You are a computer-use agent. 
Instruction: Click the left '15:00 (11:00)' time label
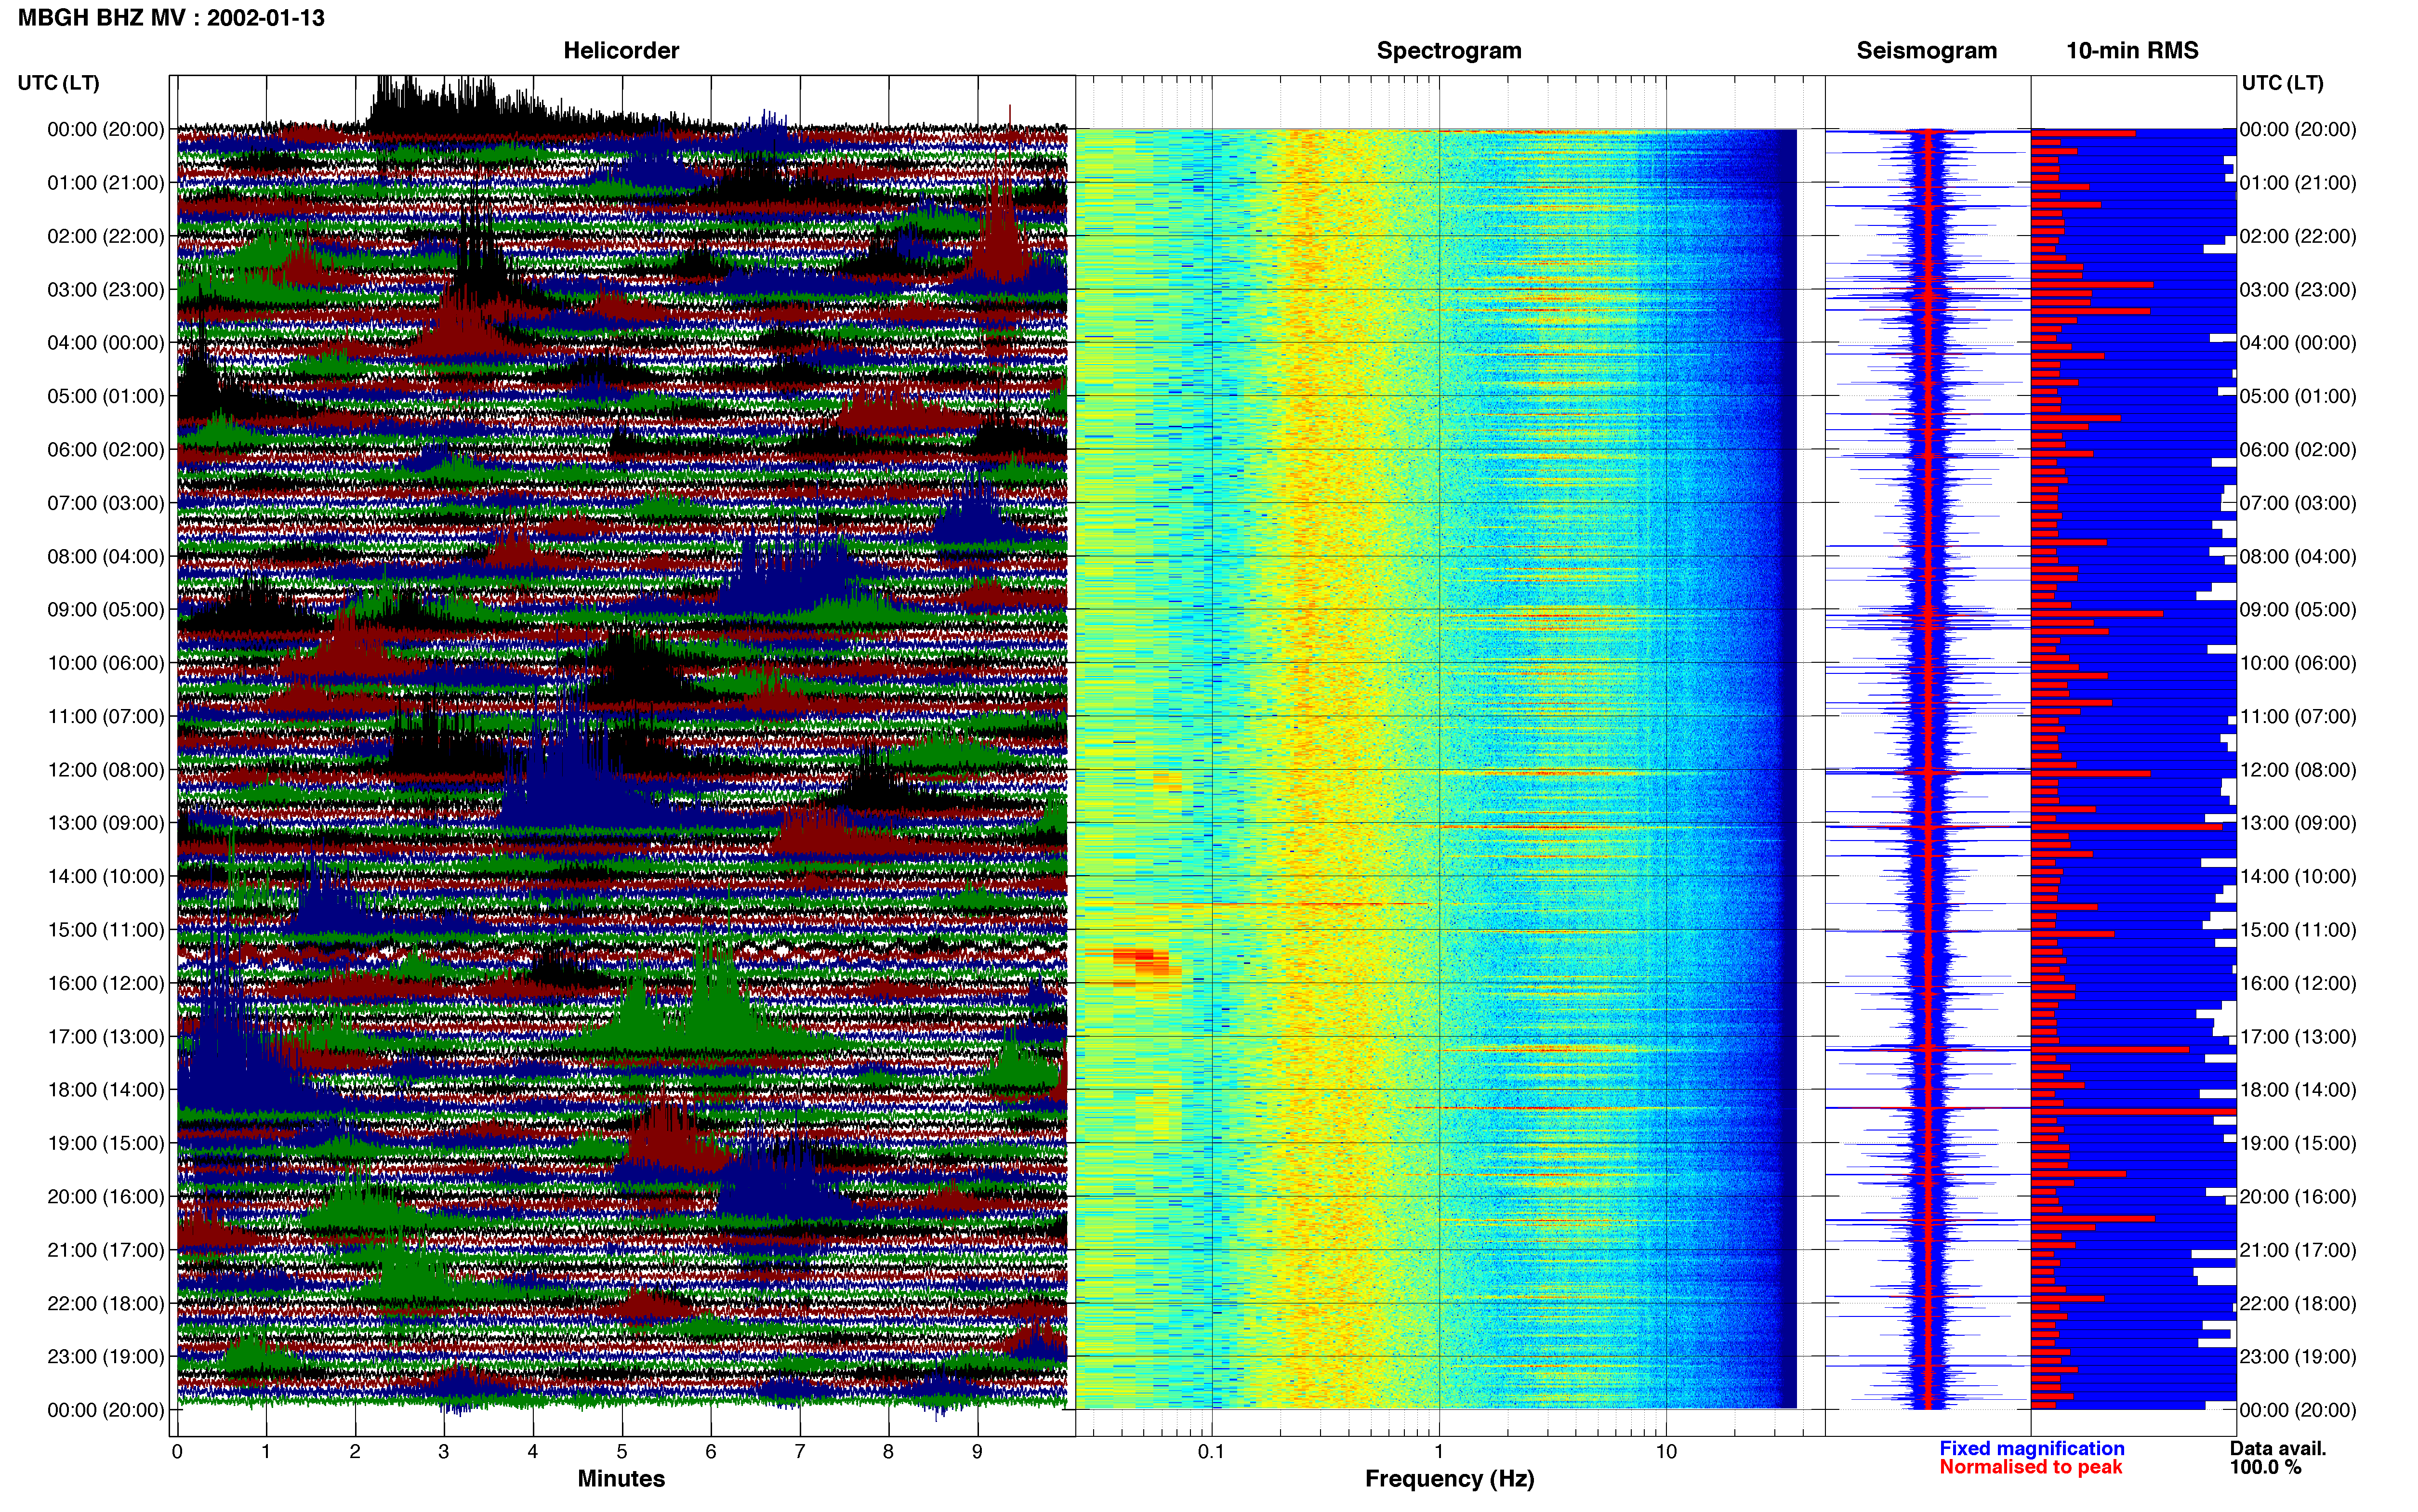pyautogui.click(x=106, y=930)
